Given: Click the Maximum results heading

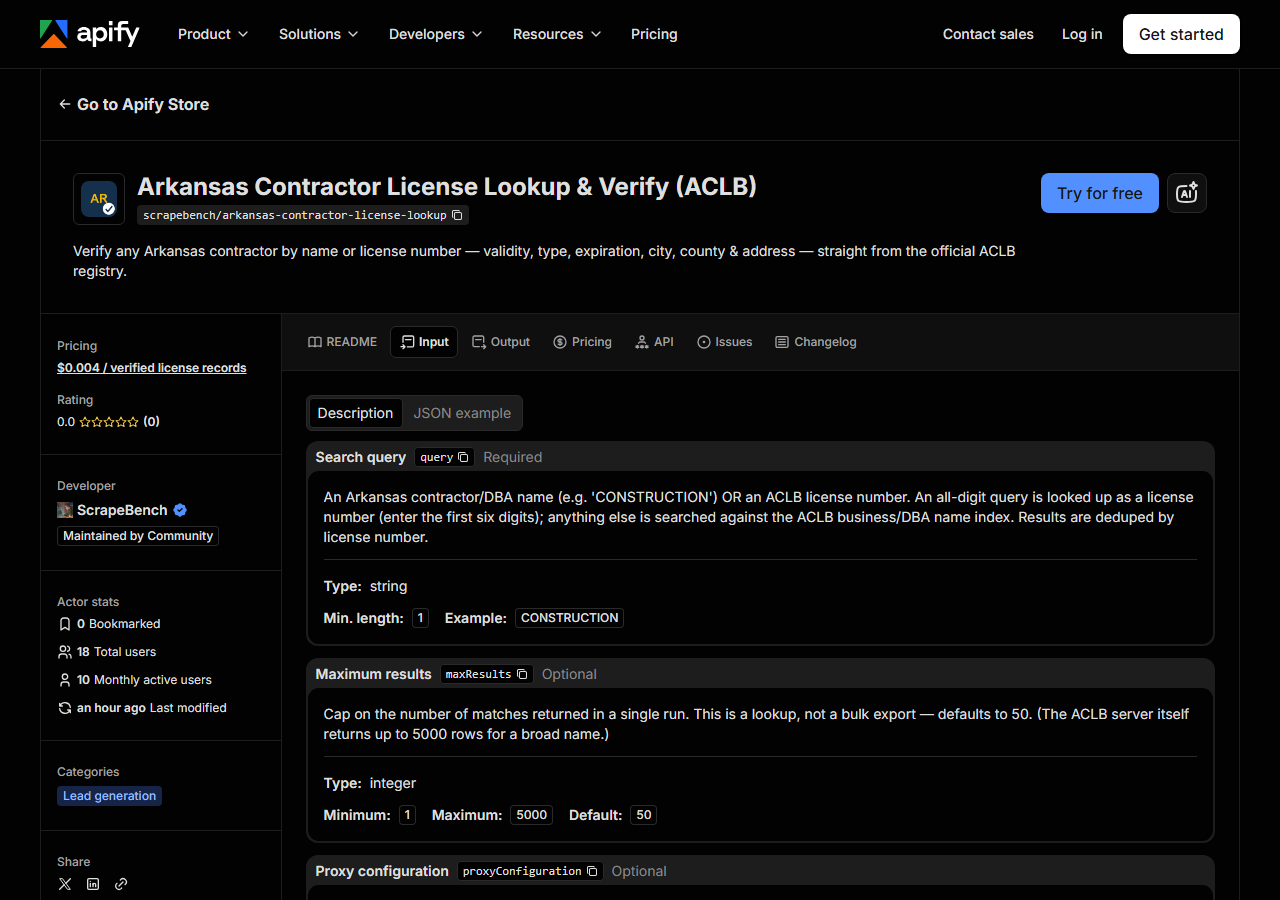Looking at the screenshot, I should pyautogui.click(x=374, y=674).
